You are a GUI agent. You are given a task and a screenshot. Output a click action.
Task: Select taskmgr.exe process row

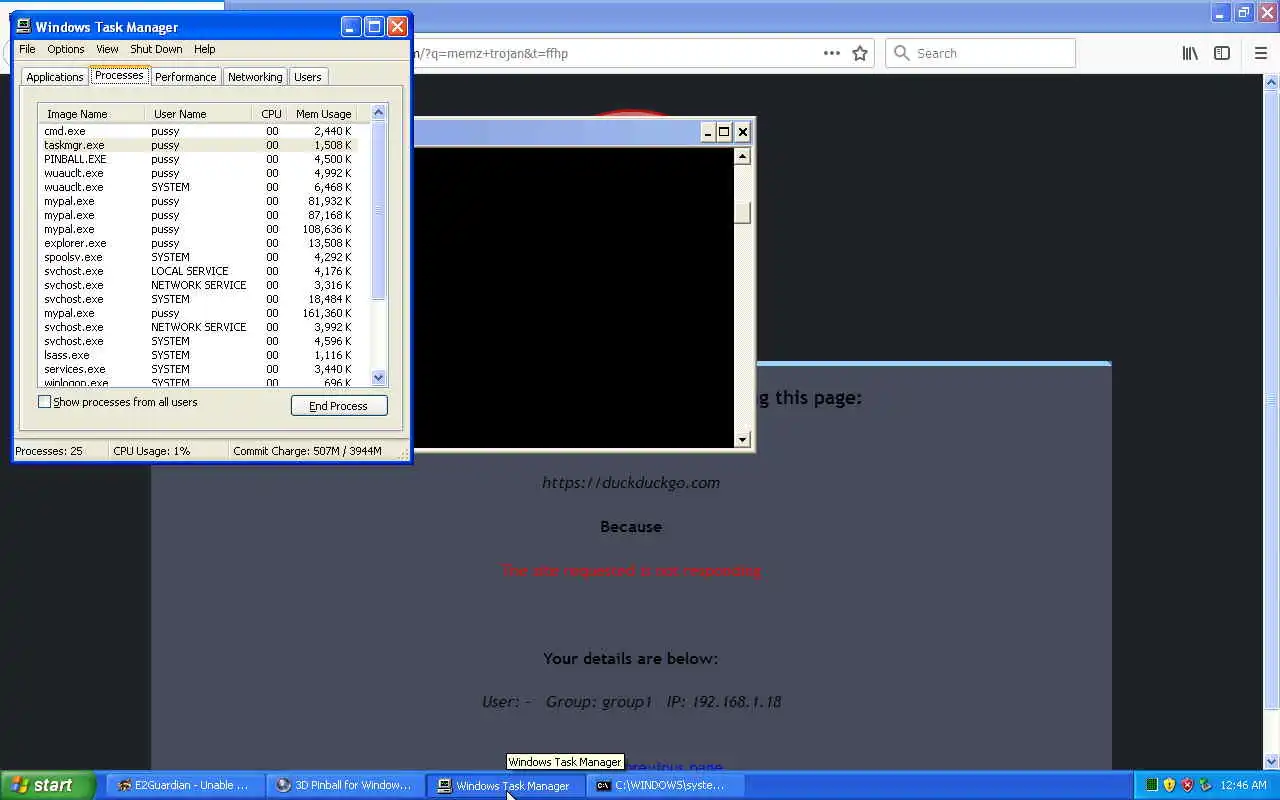tap(198, 145)
